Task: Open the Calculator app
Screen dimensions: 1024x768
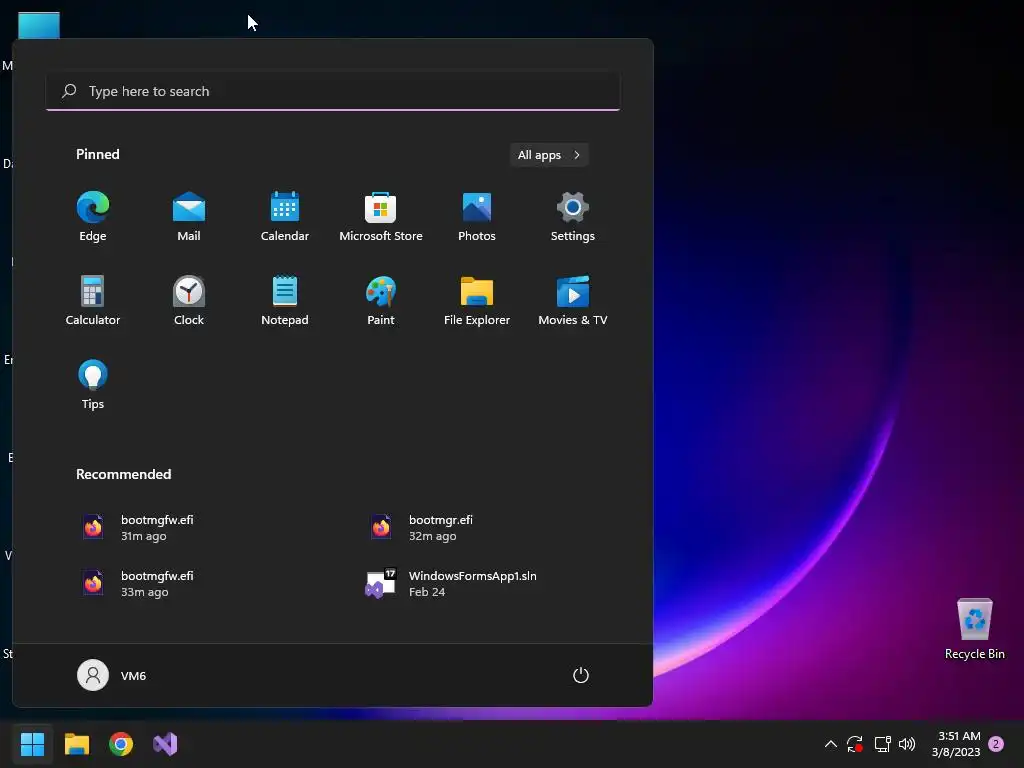Action: pos(93,301)
